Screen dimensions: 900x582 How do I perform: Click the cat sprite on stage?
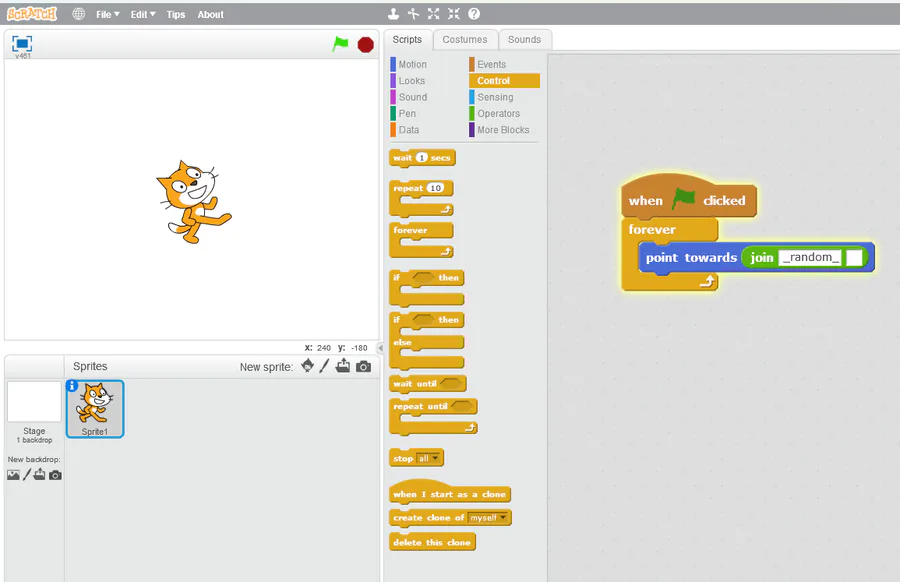click(193, 201)
